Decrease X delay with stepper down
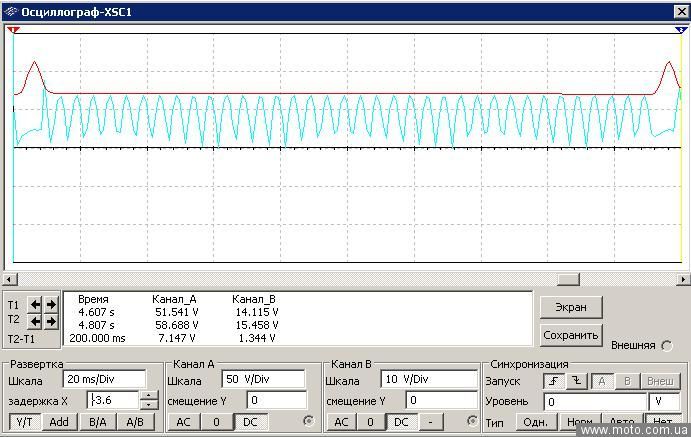 149,405
